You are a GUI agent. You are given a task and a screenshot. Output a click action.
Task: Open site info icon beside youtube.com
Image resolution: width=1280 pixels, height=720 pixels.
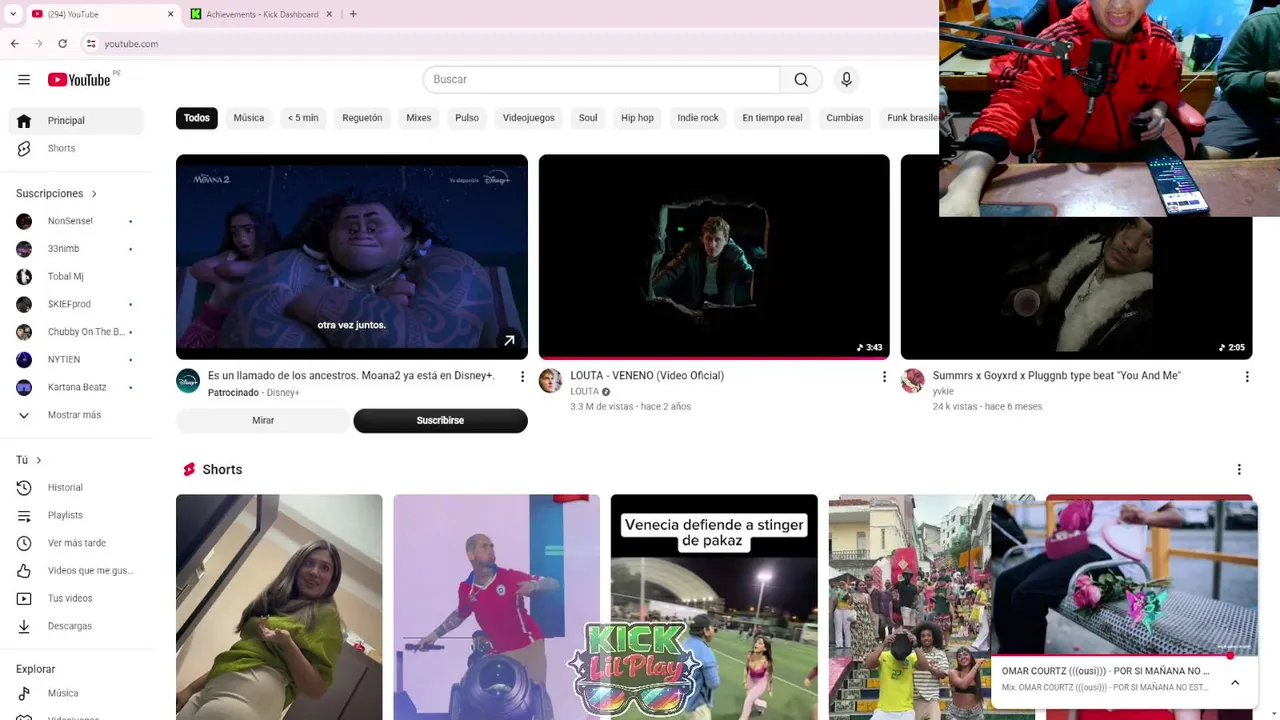[x=91, y=44]
